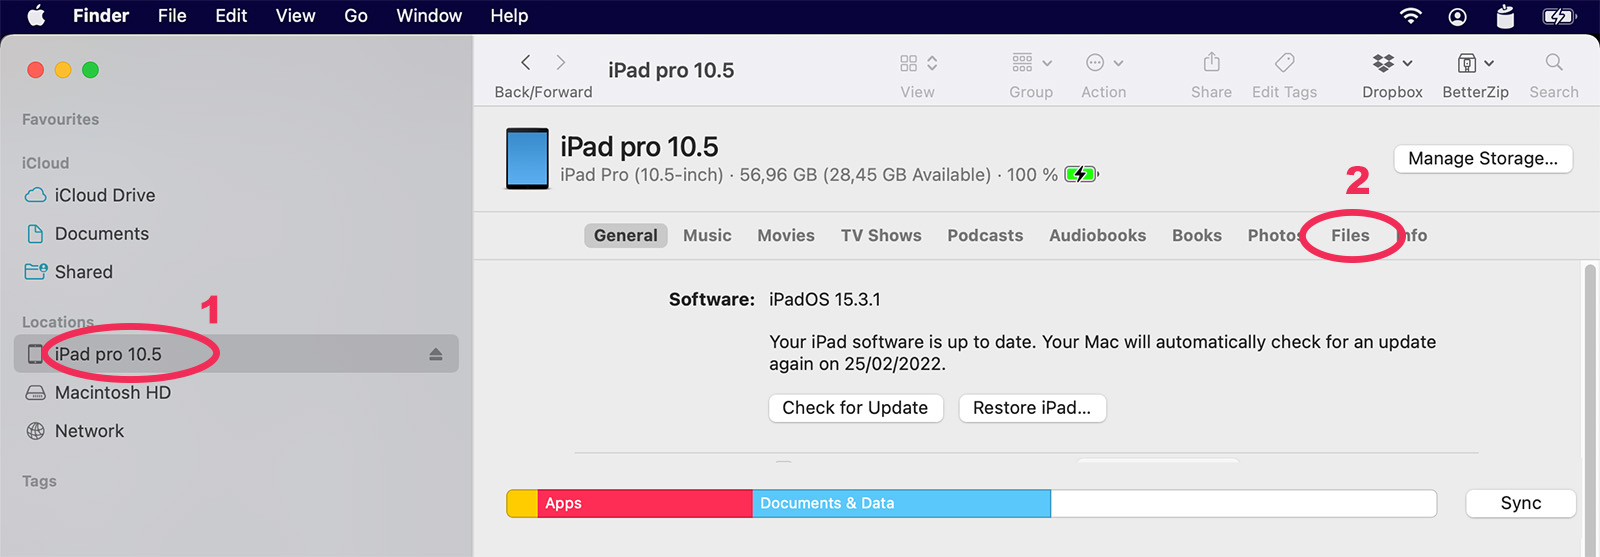Click the menu bar app icon beside battery
The width and height of the screenshot is (1600, 557).
point(1505,16)
